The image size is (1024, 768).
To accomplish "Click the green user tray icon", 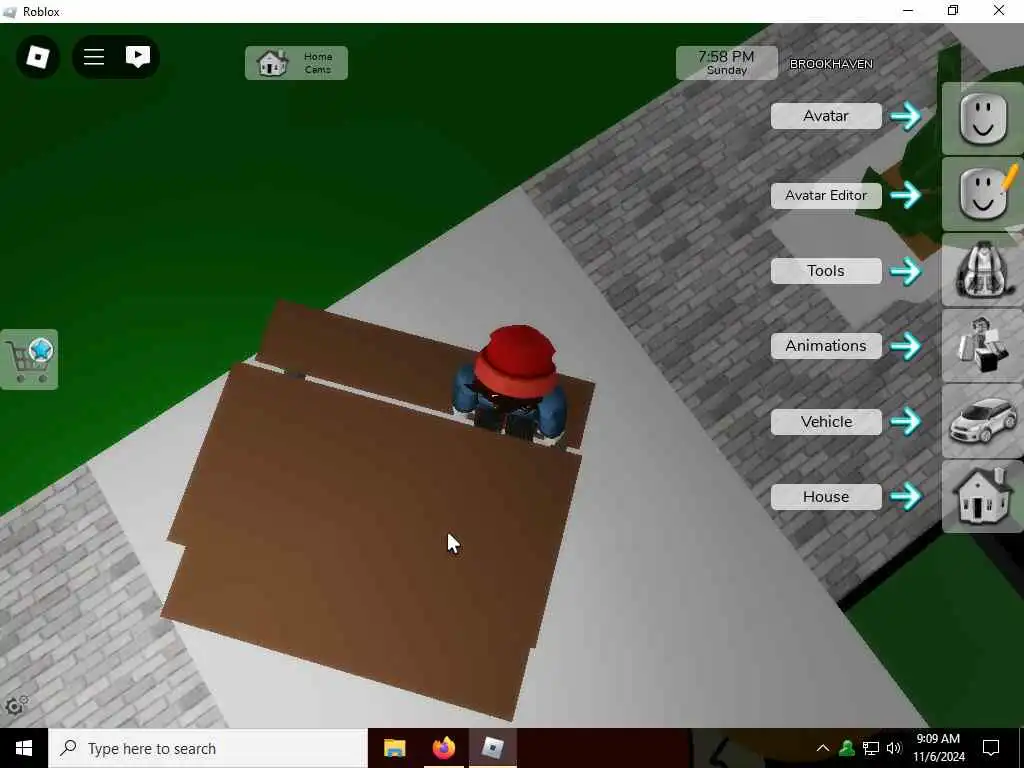I will click(x=847, y=748).
